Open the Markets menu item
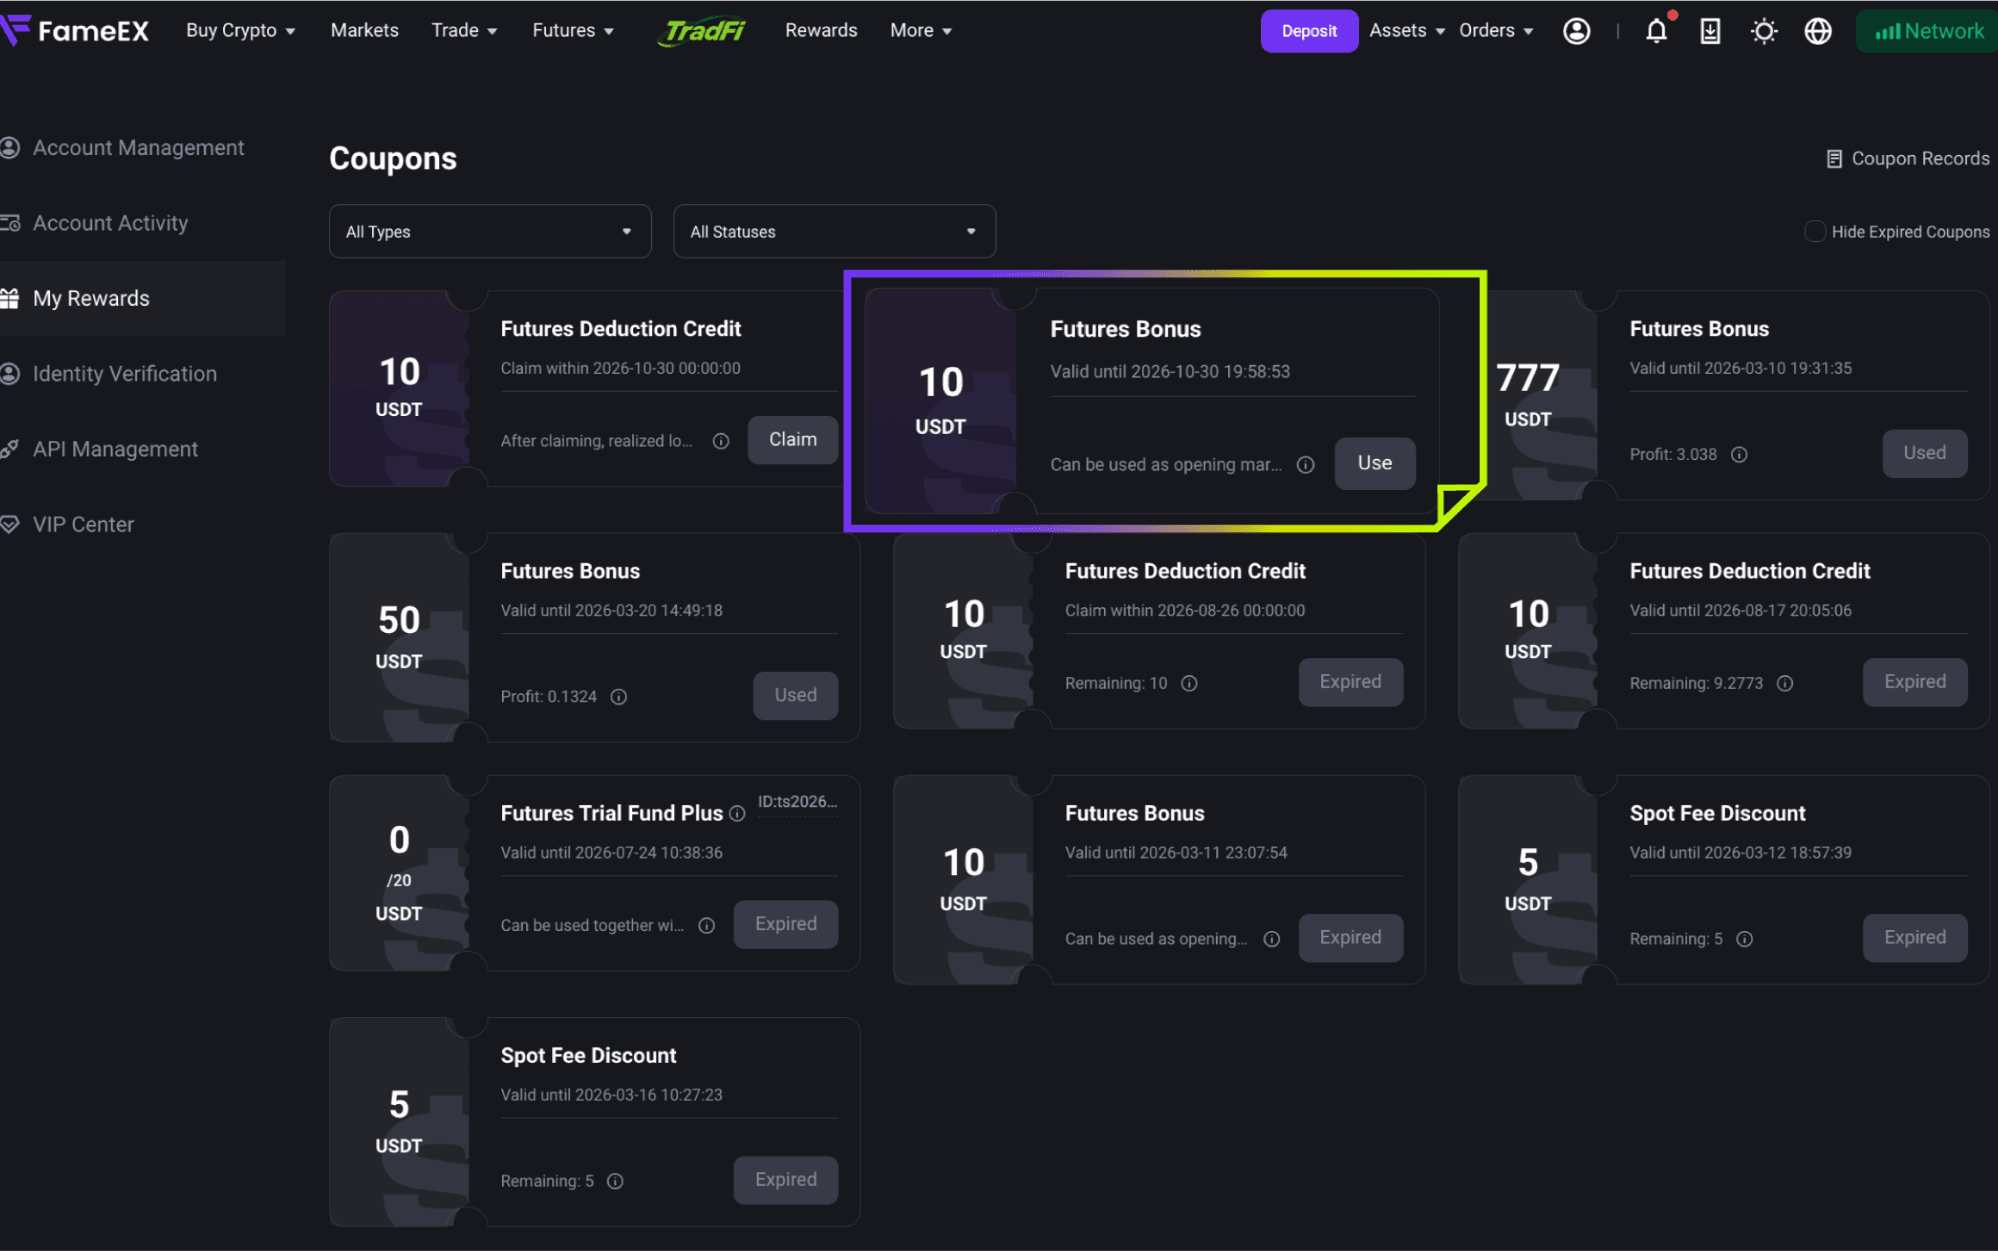The image size is (1998, 1251). (x=365, y=31)
